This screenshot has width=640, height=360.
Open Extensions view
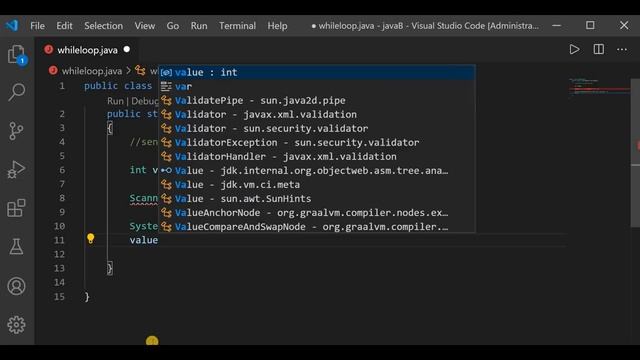point(16,208)
